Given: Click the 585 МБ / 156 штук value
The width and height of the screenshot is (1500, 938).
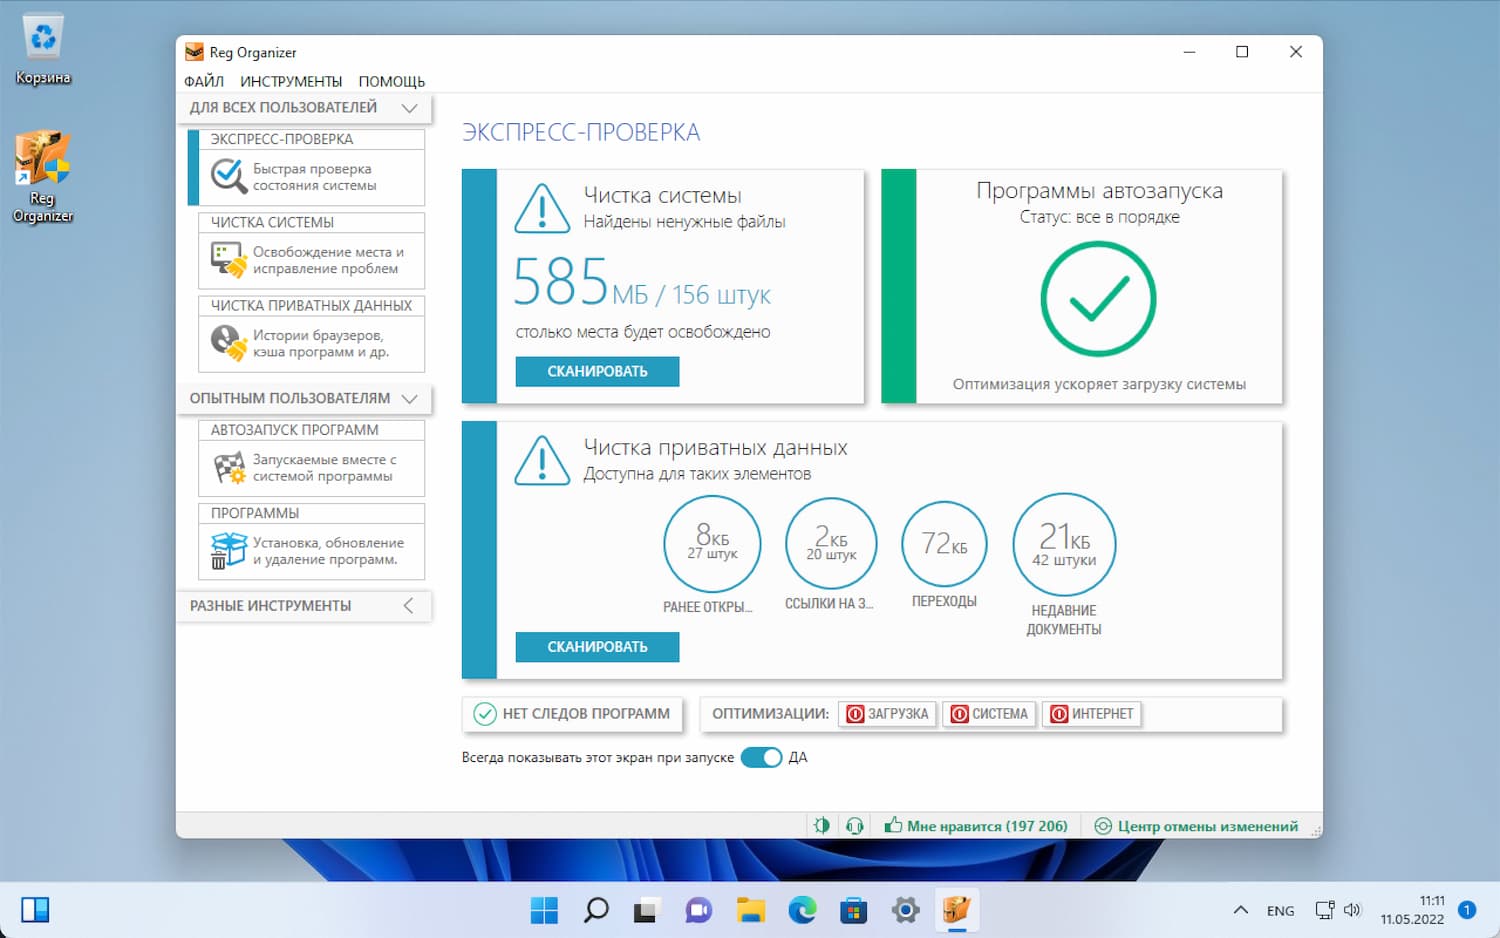Looking at the screenshot, I should tap(642, 282).
